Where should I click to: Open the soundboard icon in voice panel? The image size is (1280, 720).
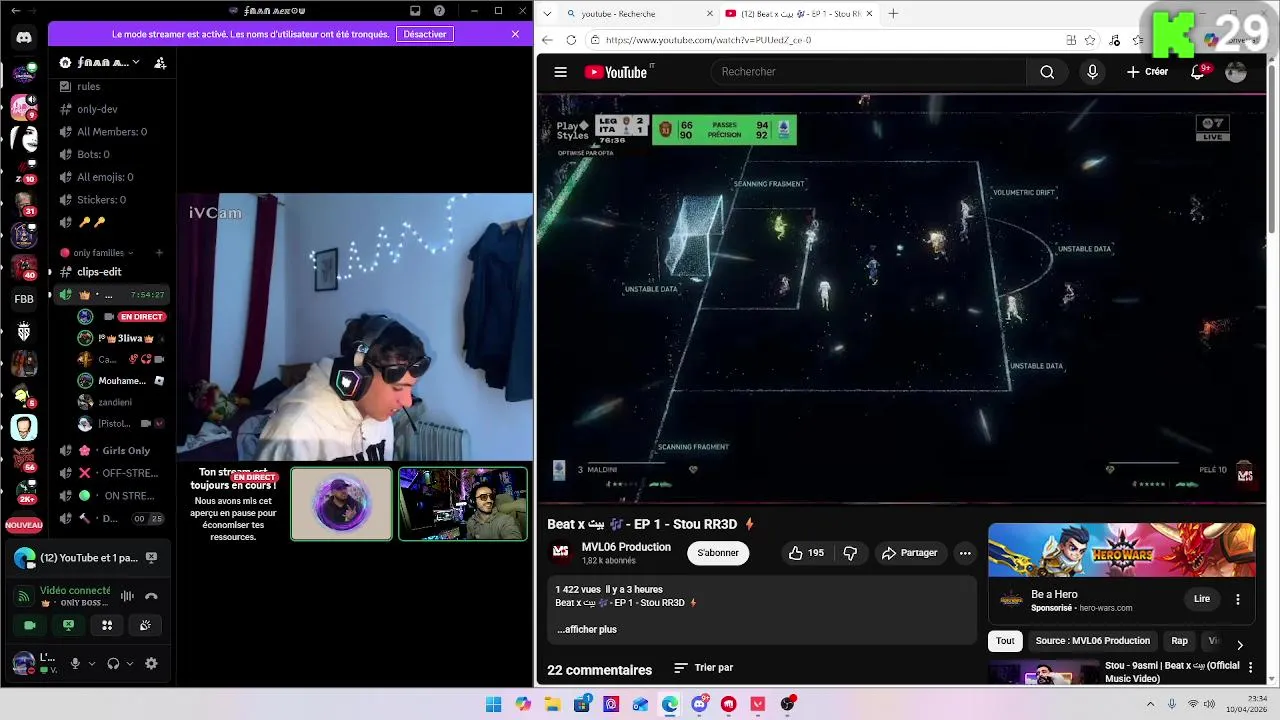click(x=145, y=625)
